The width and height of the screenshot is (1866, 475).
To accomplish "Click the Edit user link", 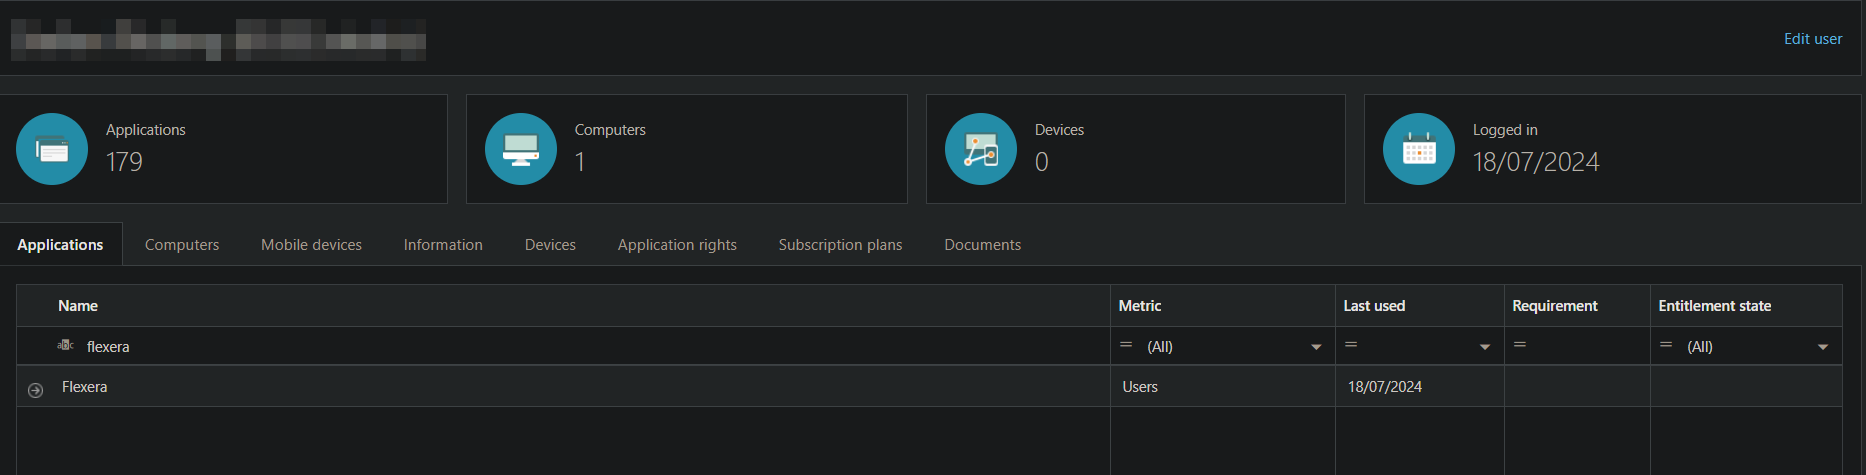I will (x=1813, y=39).
